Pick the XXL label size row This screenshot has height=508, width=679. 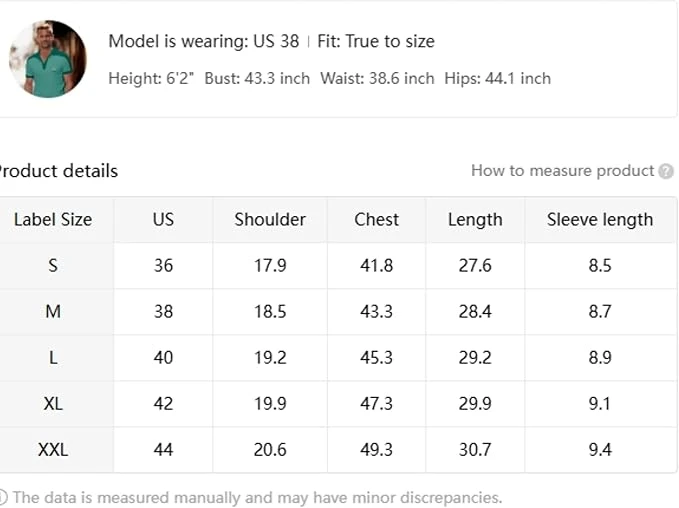53,450
